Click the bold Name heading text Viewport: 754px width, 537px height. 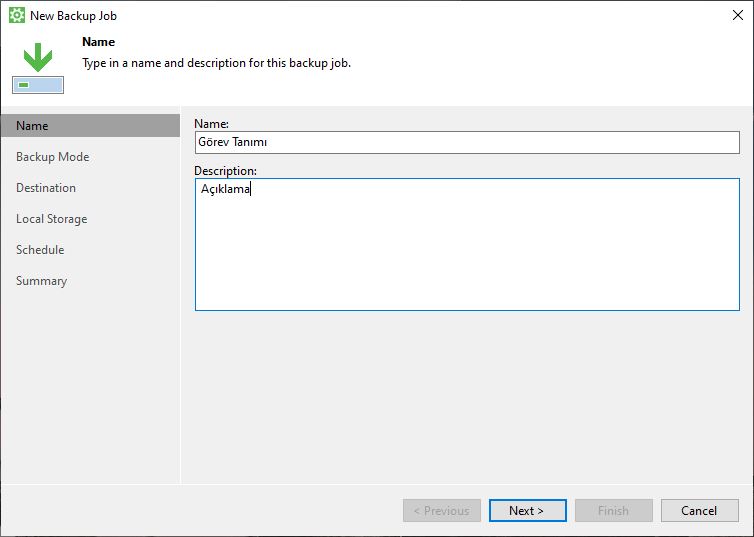click(99, 42)
